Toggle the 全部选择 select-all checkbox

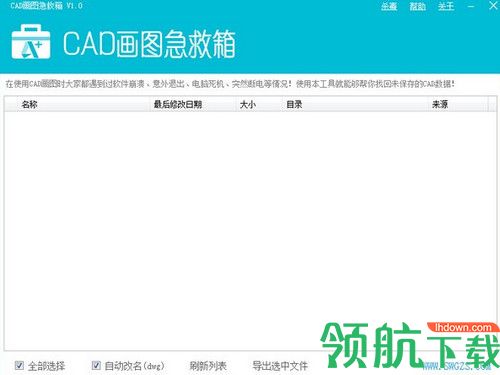click(19, 365)
